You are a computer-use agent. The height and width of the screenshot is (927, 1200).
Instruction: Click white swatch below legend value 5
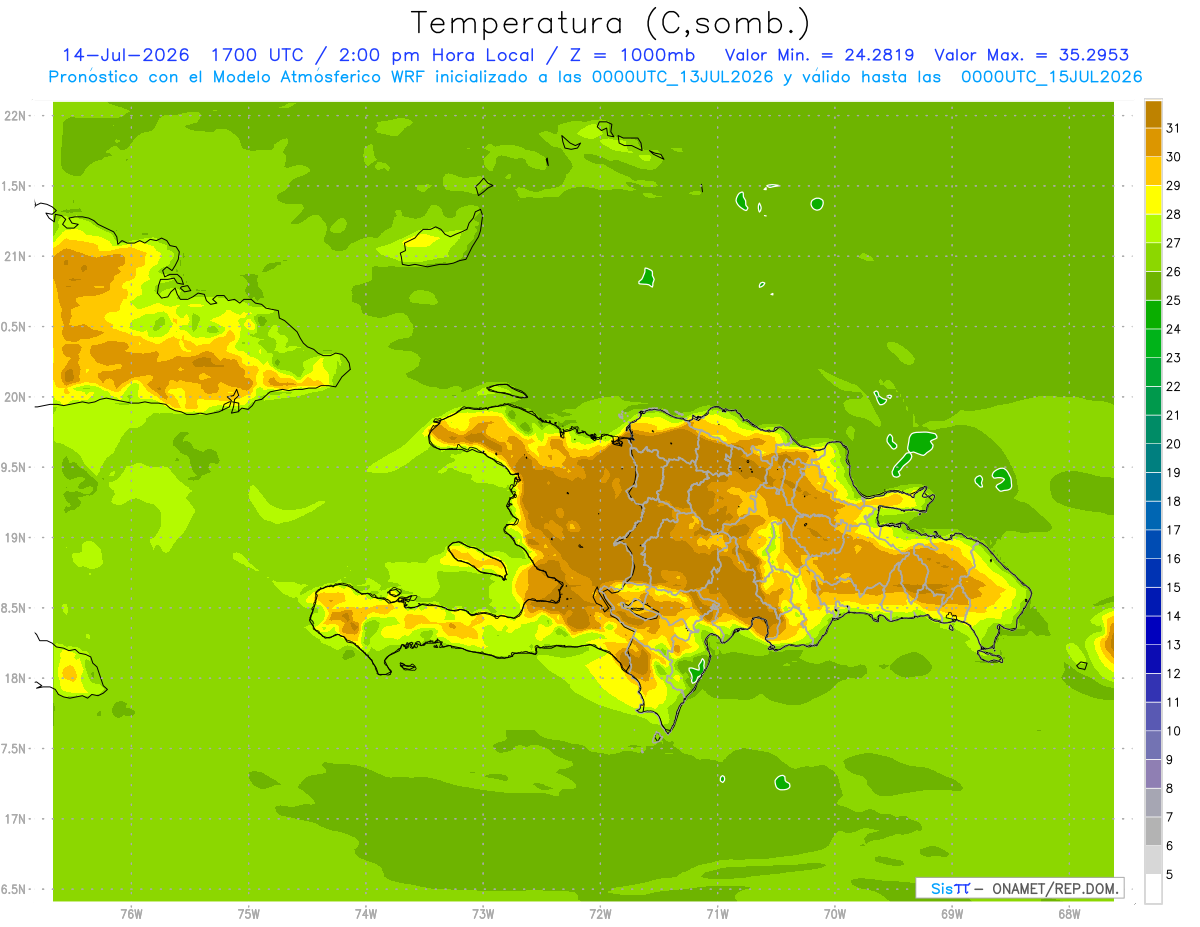click(x=1153, y=888)
